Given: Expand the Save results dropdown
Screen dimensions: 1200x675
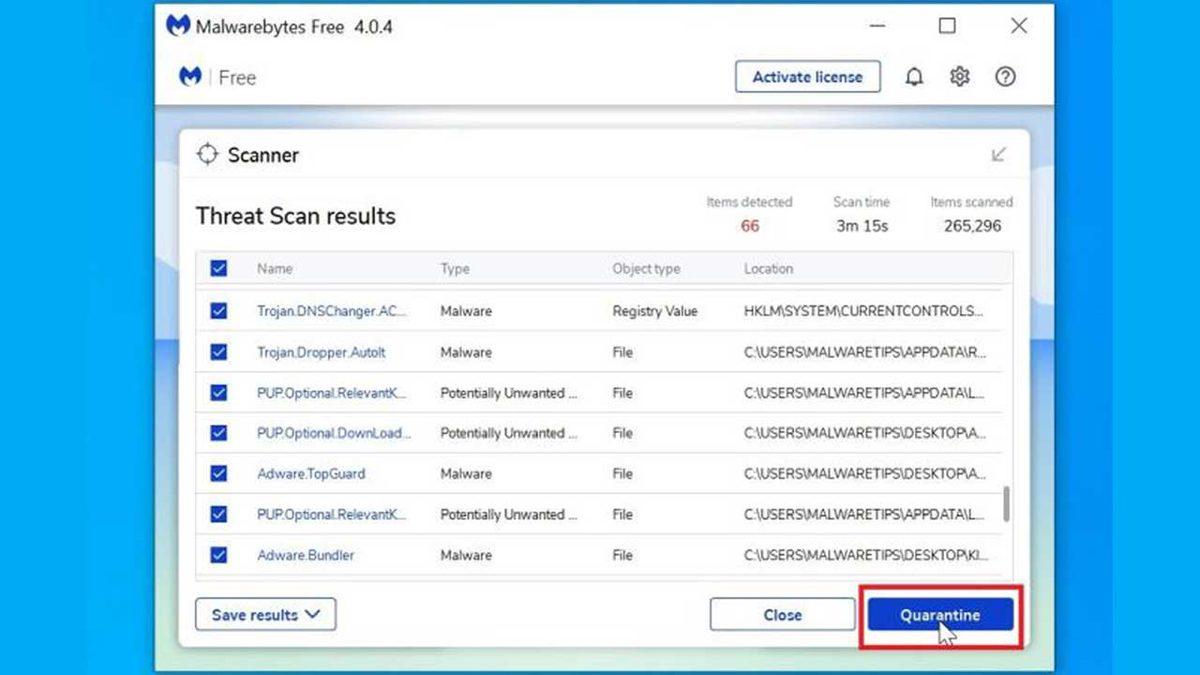Looking at the screenshot, I should coord(265,614).
